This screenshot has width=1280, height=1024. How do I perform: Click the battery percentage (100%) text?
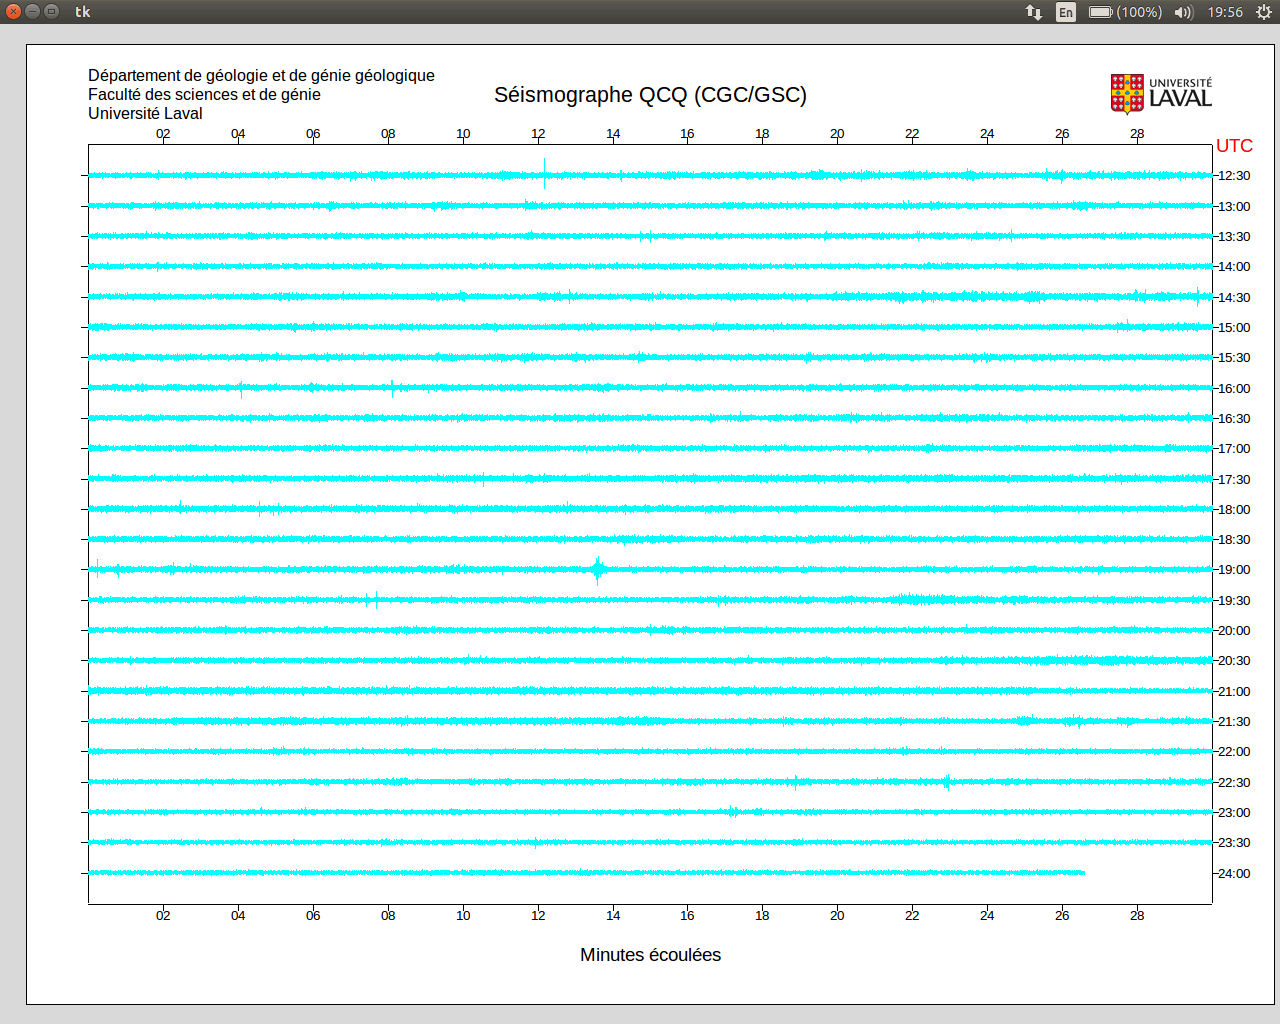[1139, 12]
